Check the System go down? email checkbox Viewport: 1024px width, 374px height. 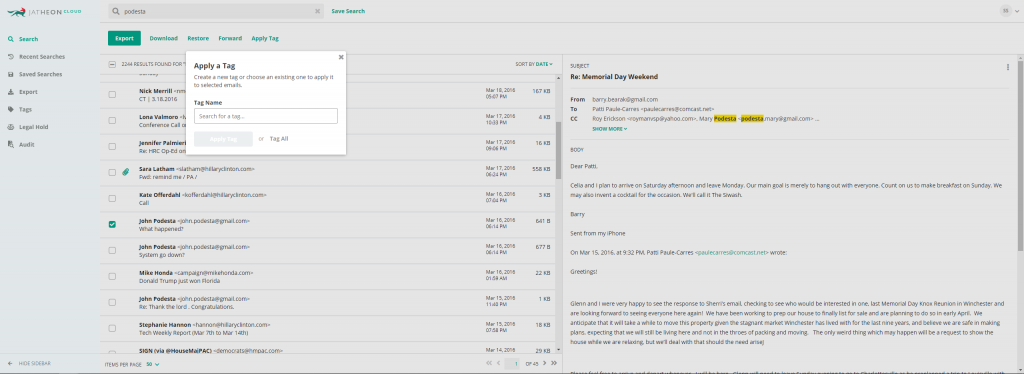pos(112,251)
